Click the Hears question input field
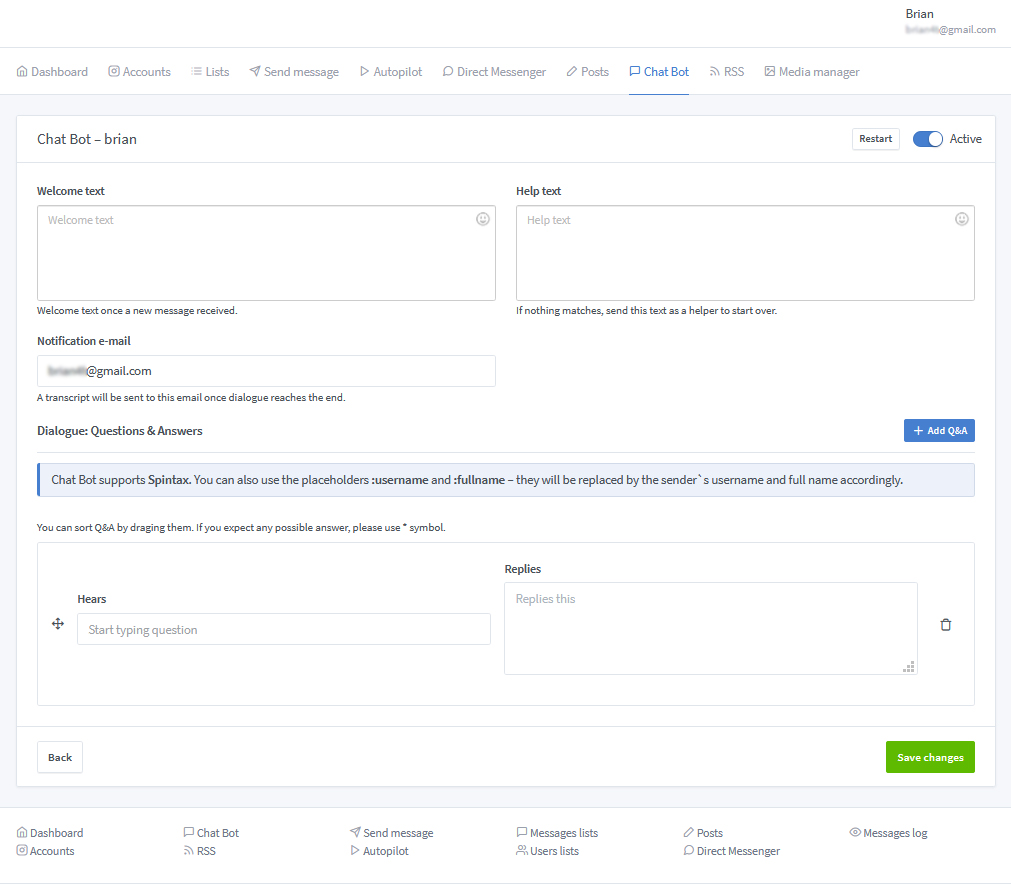The image size is (1011, 887). 284,629
